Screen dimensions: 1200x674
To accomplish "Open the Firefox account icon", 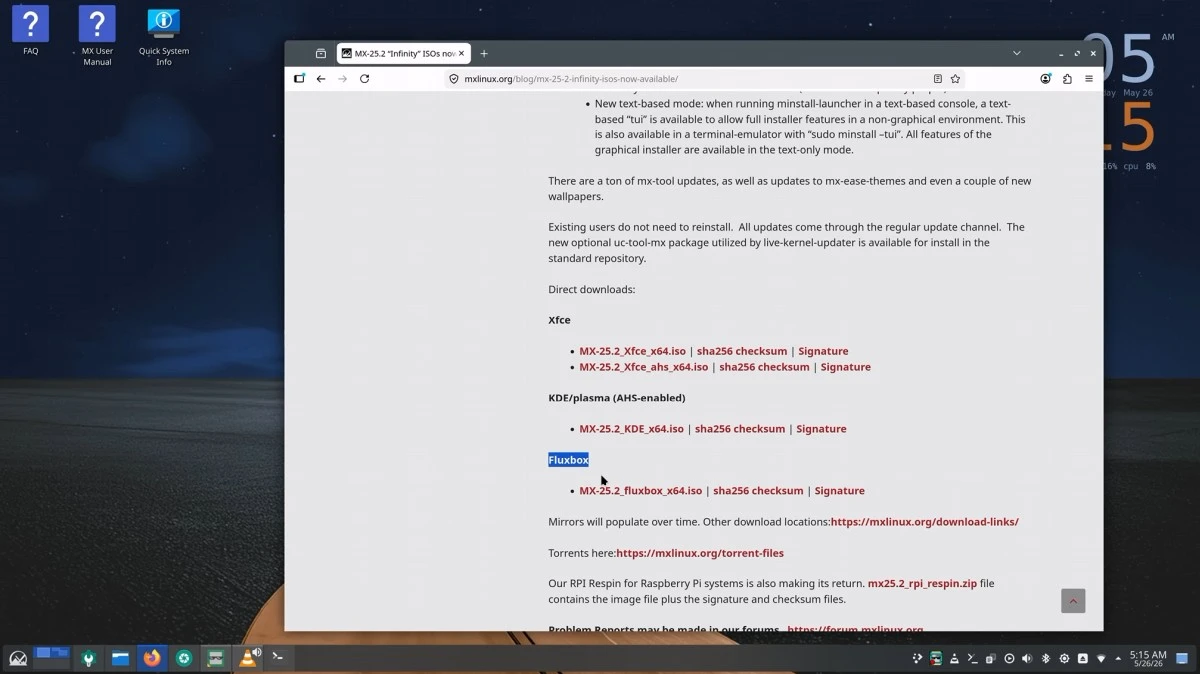I will click(x=1046, y=79).
